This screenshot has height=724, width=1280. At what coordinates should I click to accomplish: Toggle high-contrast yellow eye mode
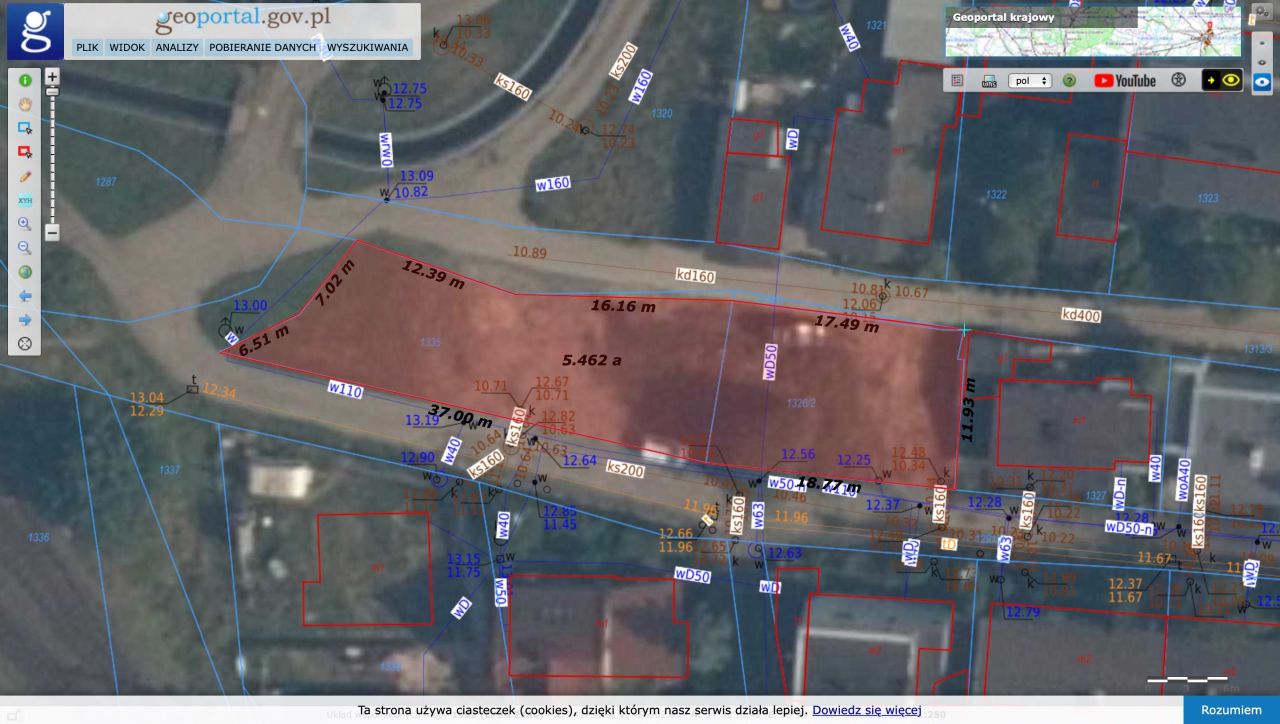pos(1222,80)
